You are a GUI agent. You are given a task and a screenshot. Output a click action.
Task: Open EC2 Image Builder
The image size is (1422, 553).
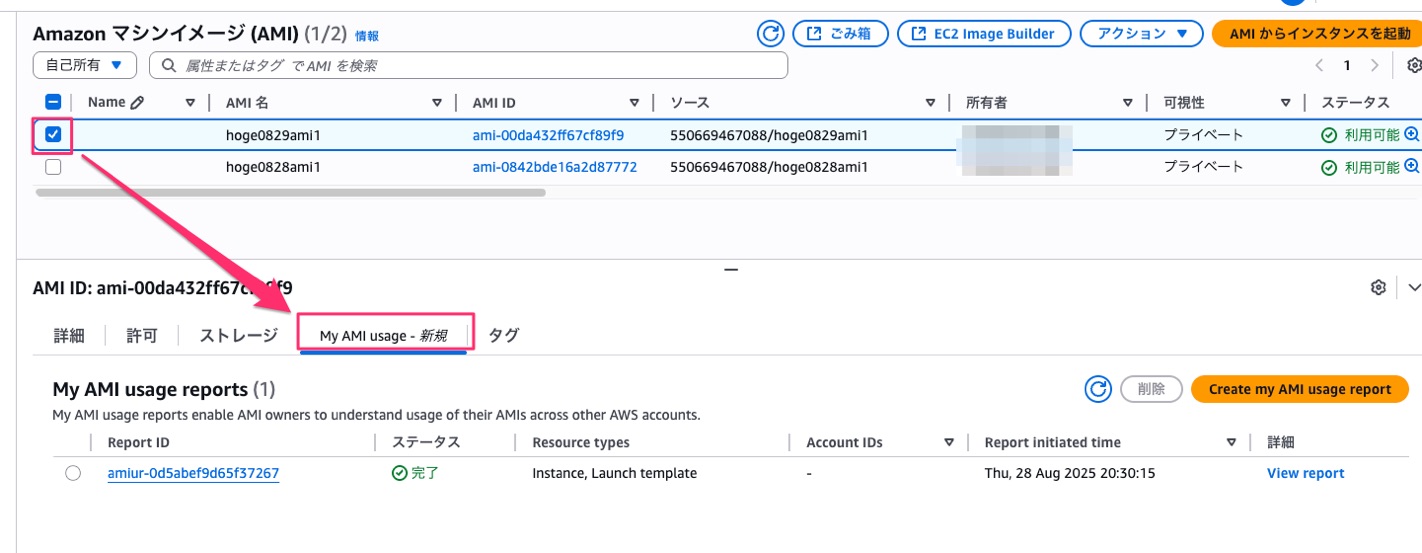pos(984,33)
